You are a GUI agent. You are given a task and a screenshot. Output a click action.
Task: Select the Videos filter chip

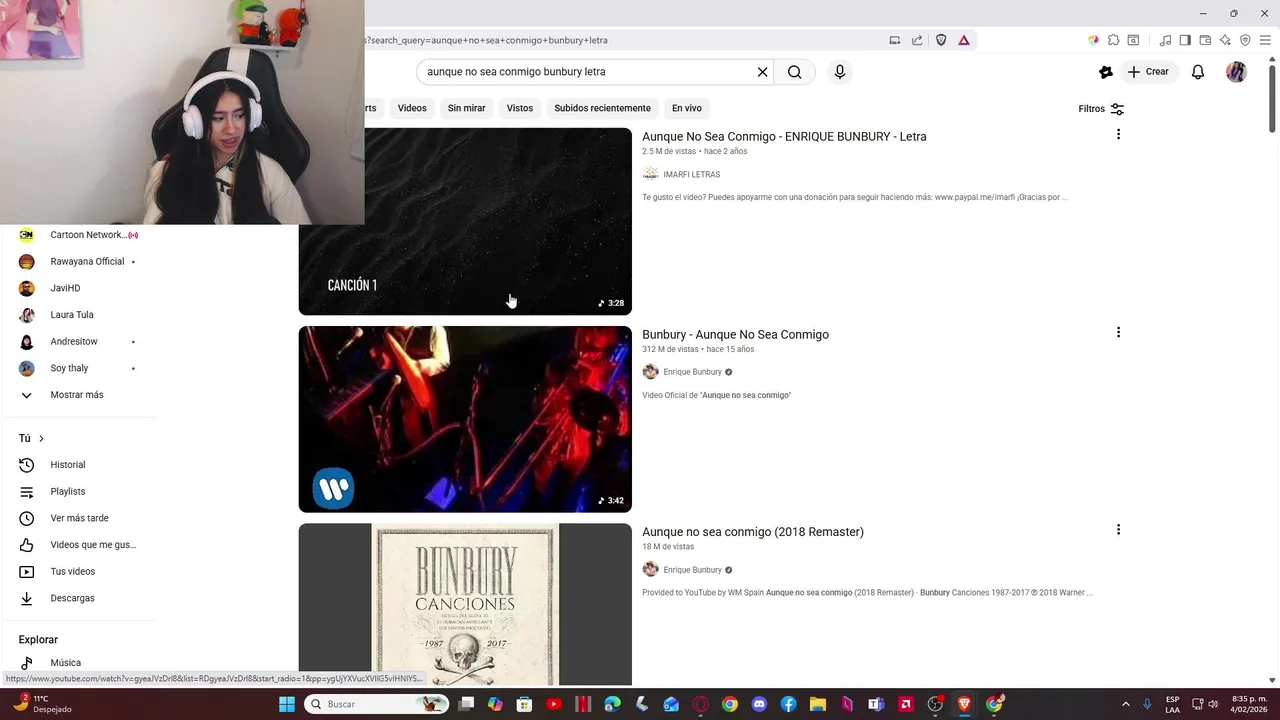pyautogui.click(x=412, y=108)
